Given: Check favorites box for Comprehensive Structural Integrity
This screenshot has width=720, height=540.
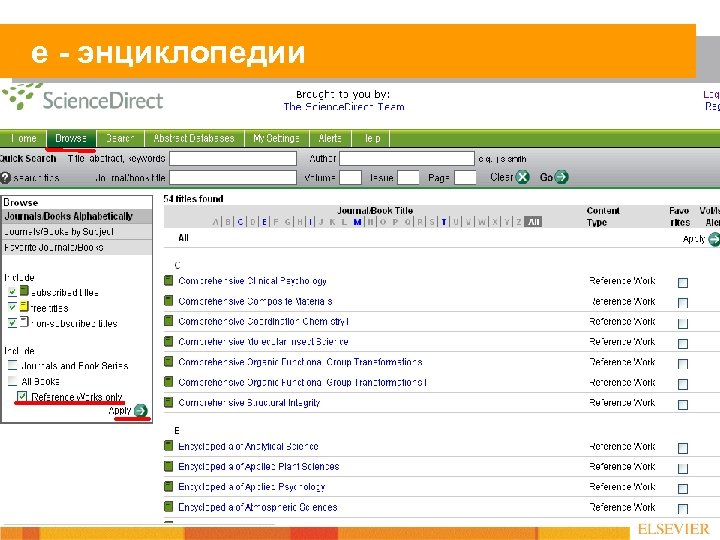Looking at the screenshot, I should click(x=683, y=405).
